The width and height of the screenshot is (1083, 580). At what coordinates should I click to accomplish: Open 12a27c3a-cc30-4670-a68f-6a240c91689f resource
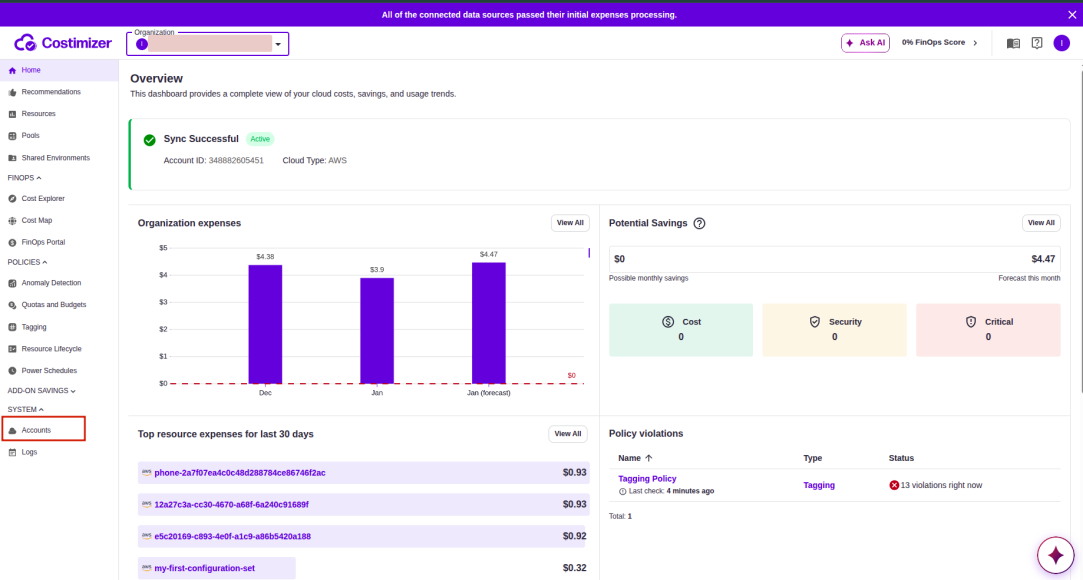tap(231, 505)
